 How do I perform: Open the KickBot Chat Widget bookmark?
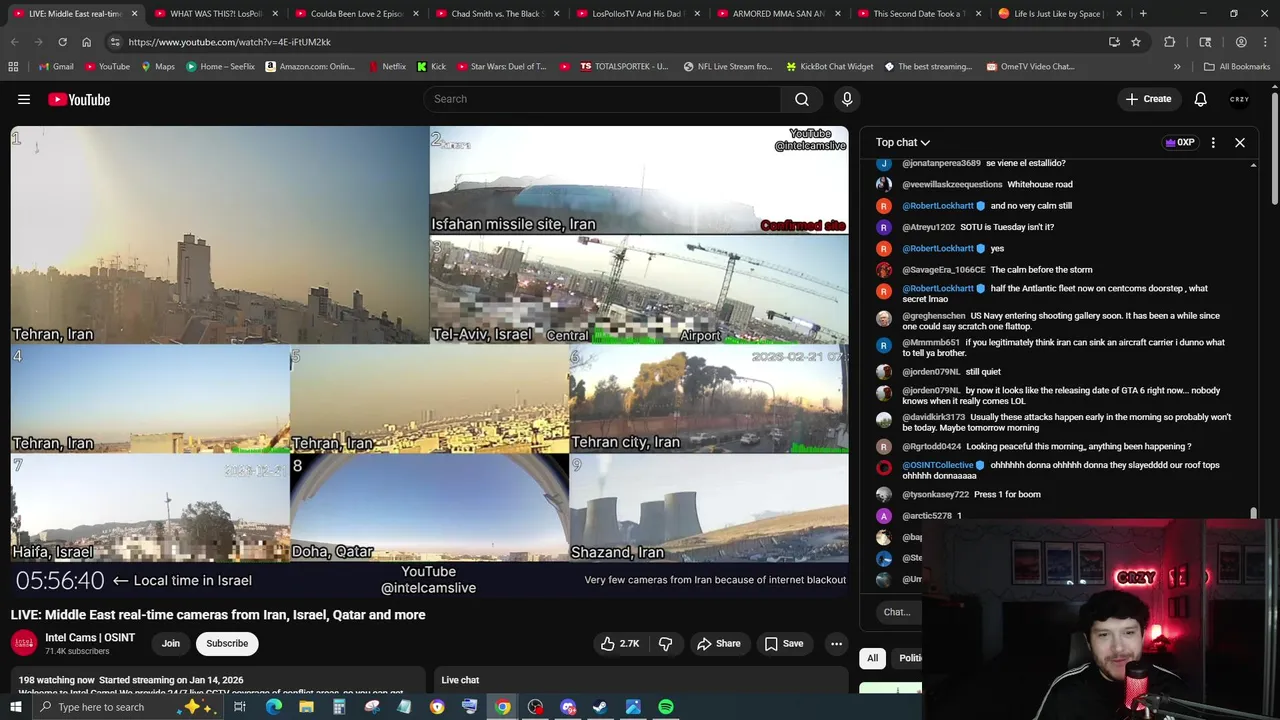coord(829,67)
